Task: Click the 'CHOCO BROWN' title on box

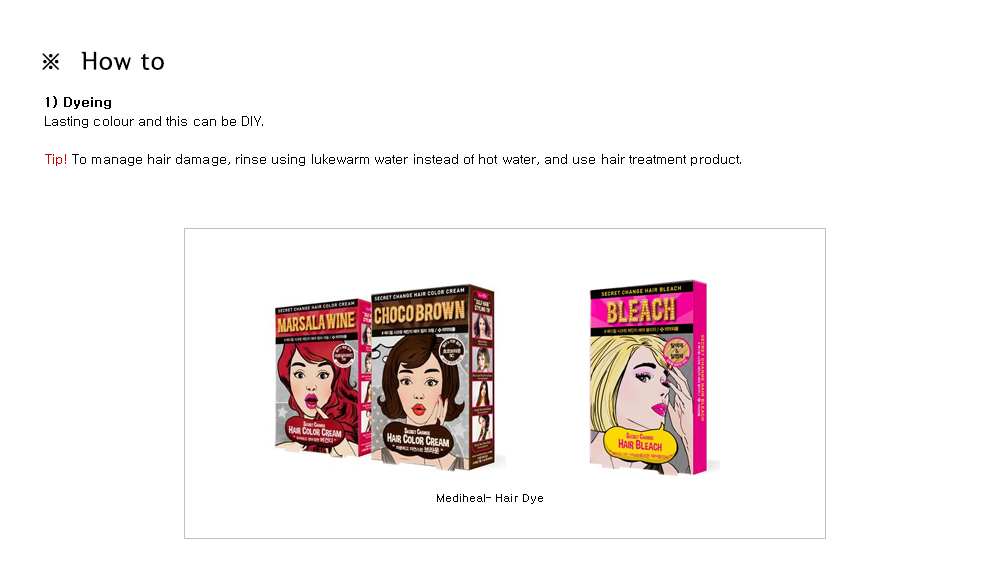Action: tap(420, 313)
